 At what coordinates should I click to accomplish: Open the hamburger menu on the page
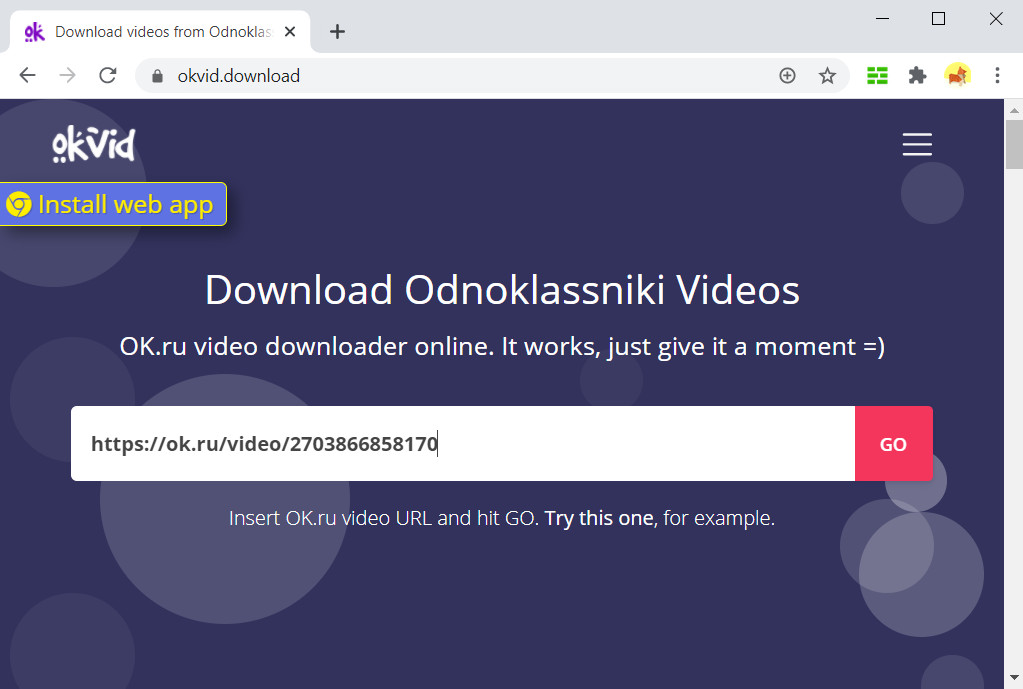[917, 144]
